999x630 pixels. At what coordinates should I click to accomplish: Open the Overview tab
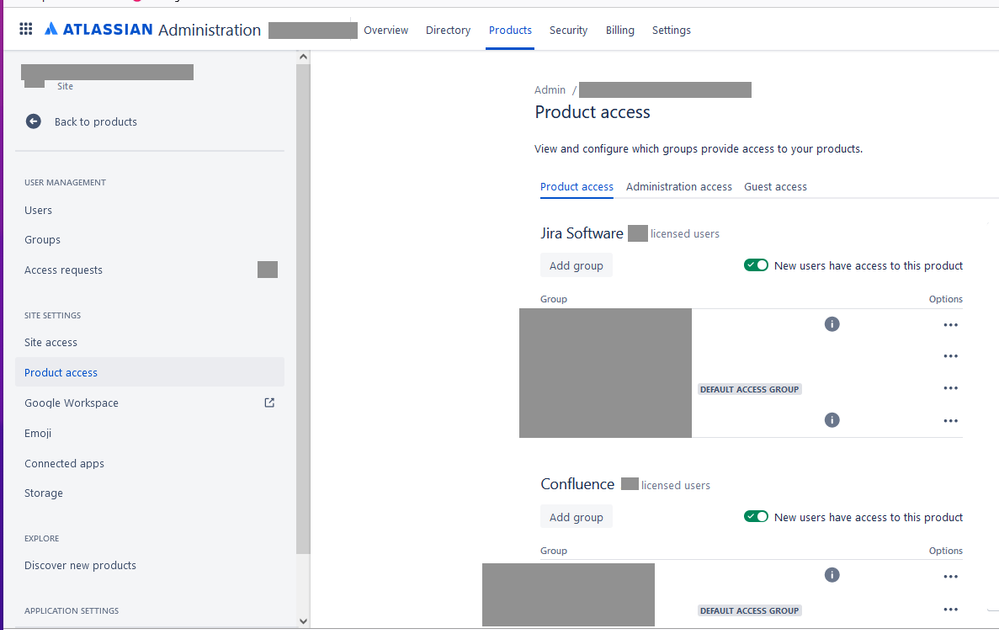385,30
